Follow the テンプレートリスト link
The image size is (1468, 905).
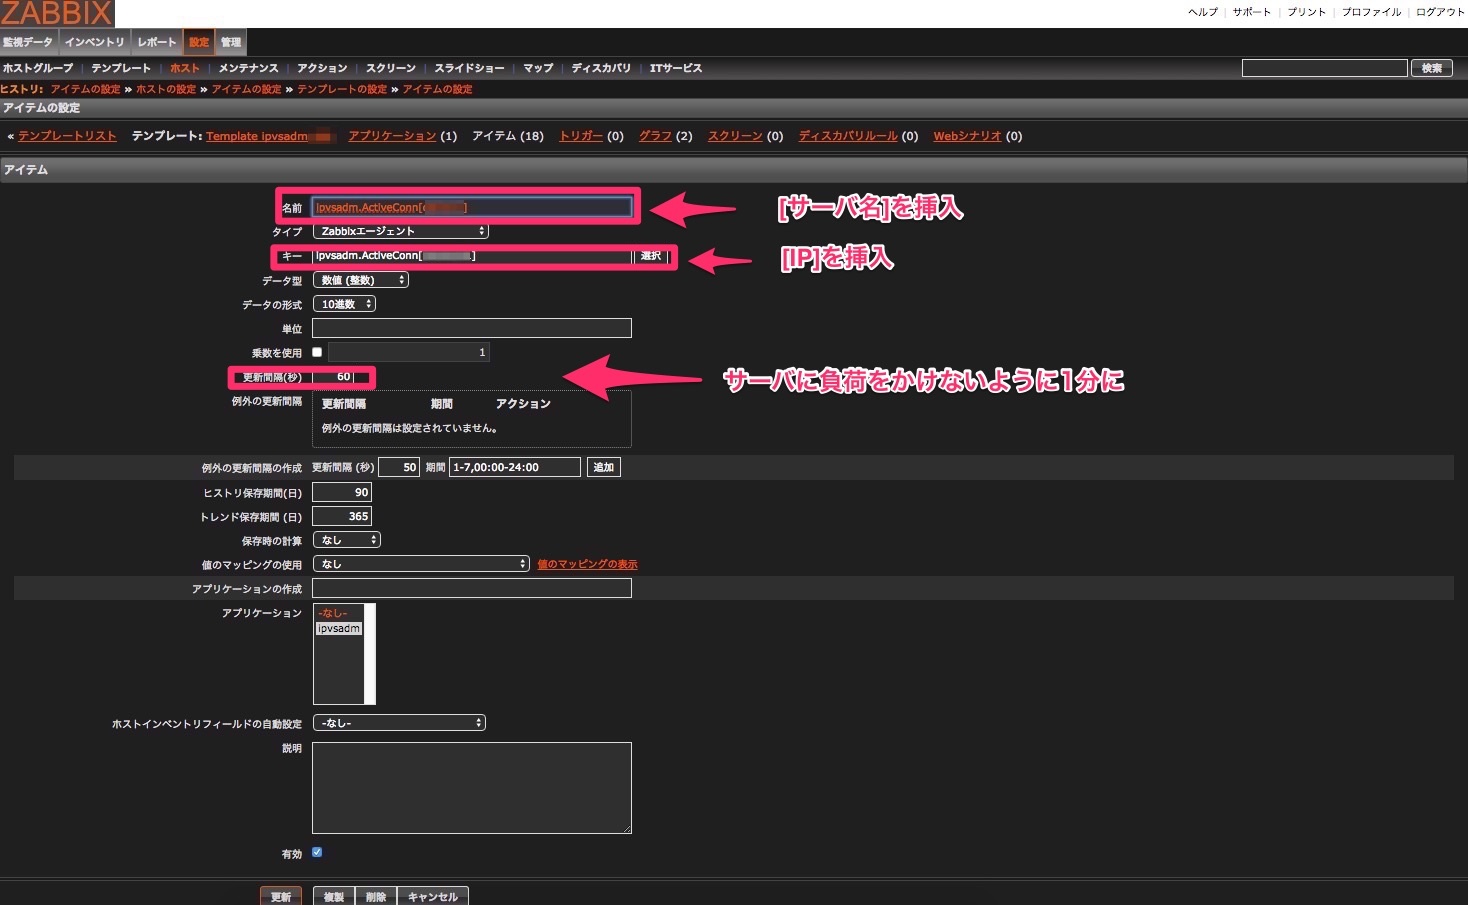67,136
